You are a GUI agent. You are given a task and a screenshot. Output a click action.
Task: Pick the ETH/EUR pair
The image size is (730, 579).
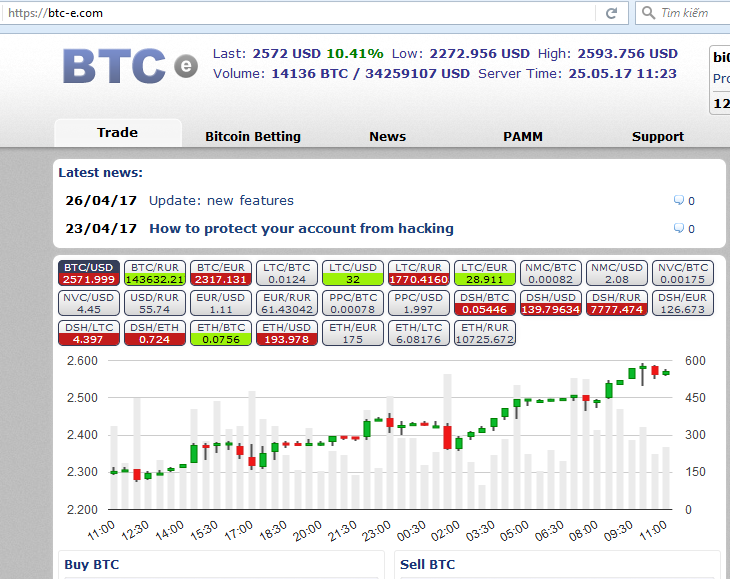coord(353,333)
